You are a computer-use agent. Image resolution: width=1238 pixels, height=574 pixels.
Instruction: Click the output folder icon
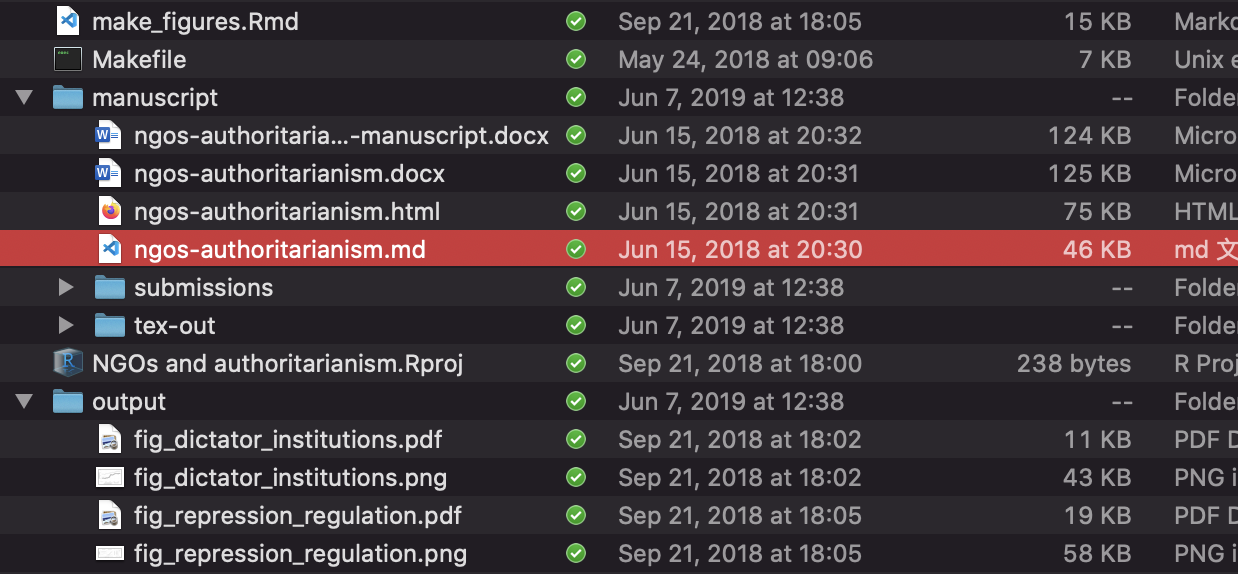[x=67, y=401]
